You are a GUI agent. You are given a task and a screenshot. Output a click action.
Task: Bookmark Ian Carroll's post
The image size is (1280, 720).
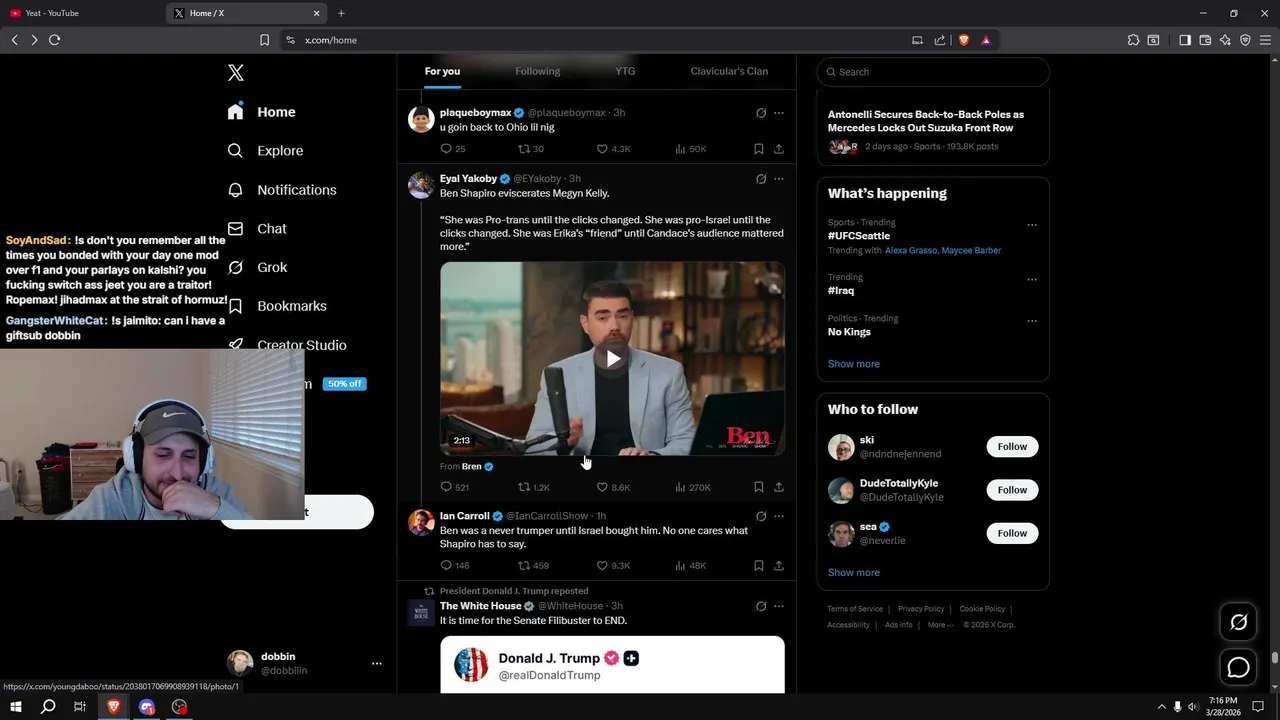tap(758, 565)
